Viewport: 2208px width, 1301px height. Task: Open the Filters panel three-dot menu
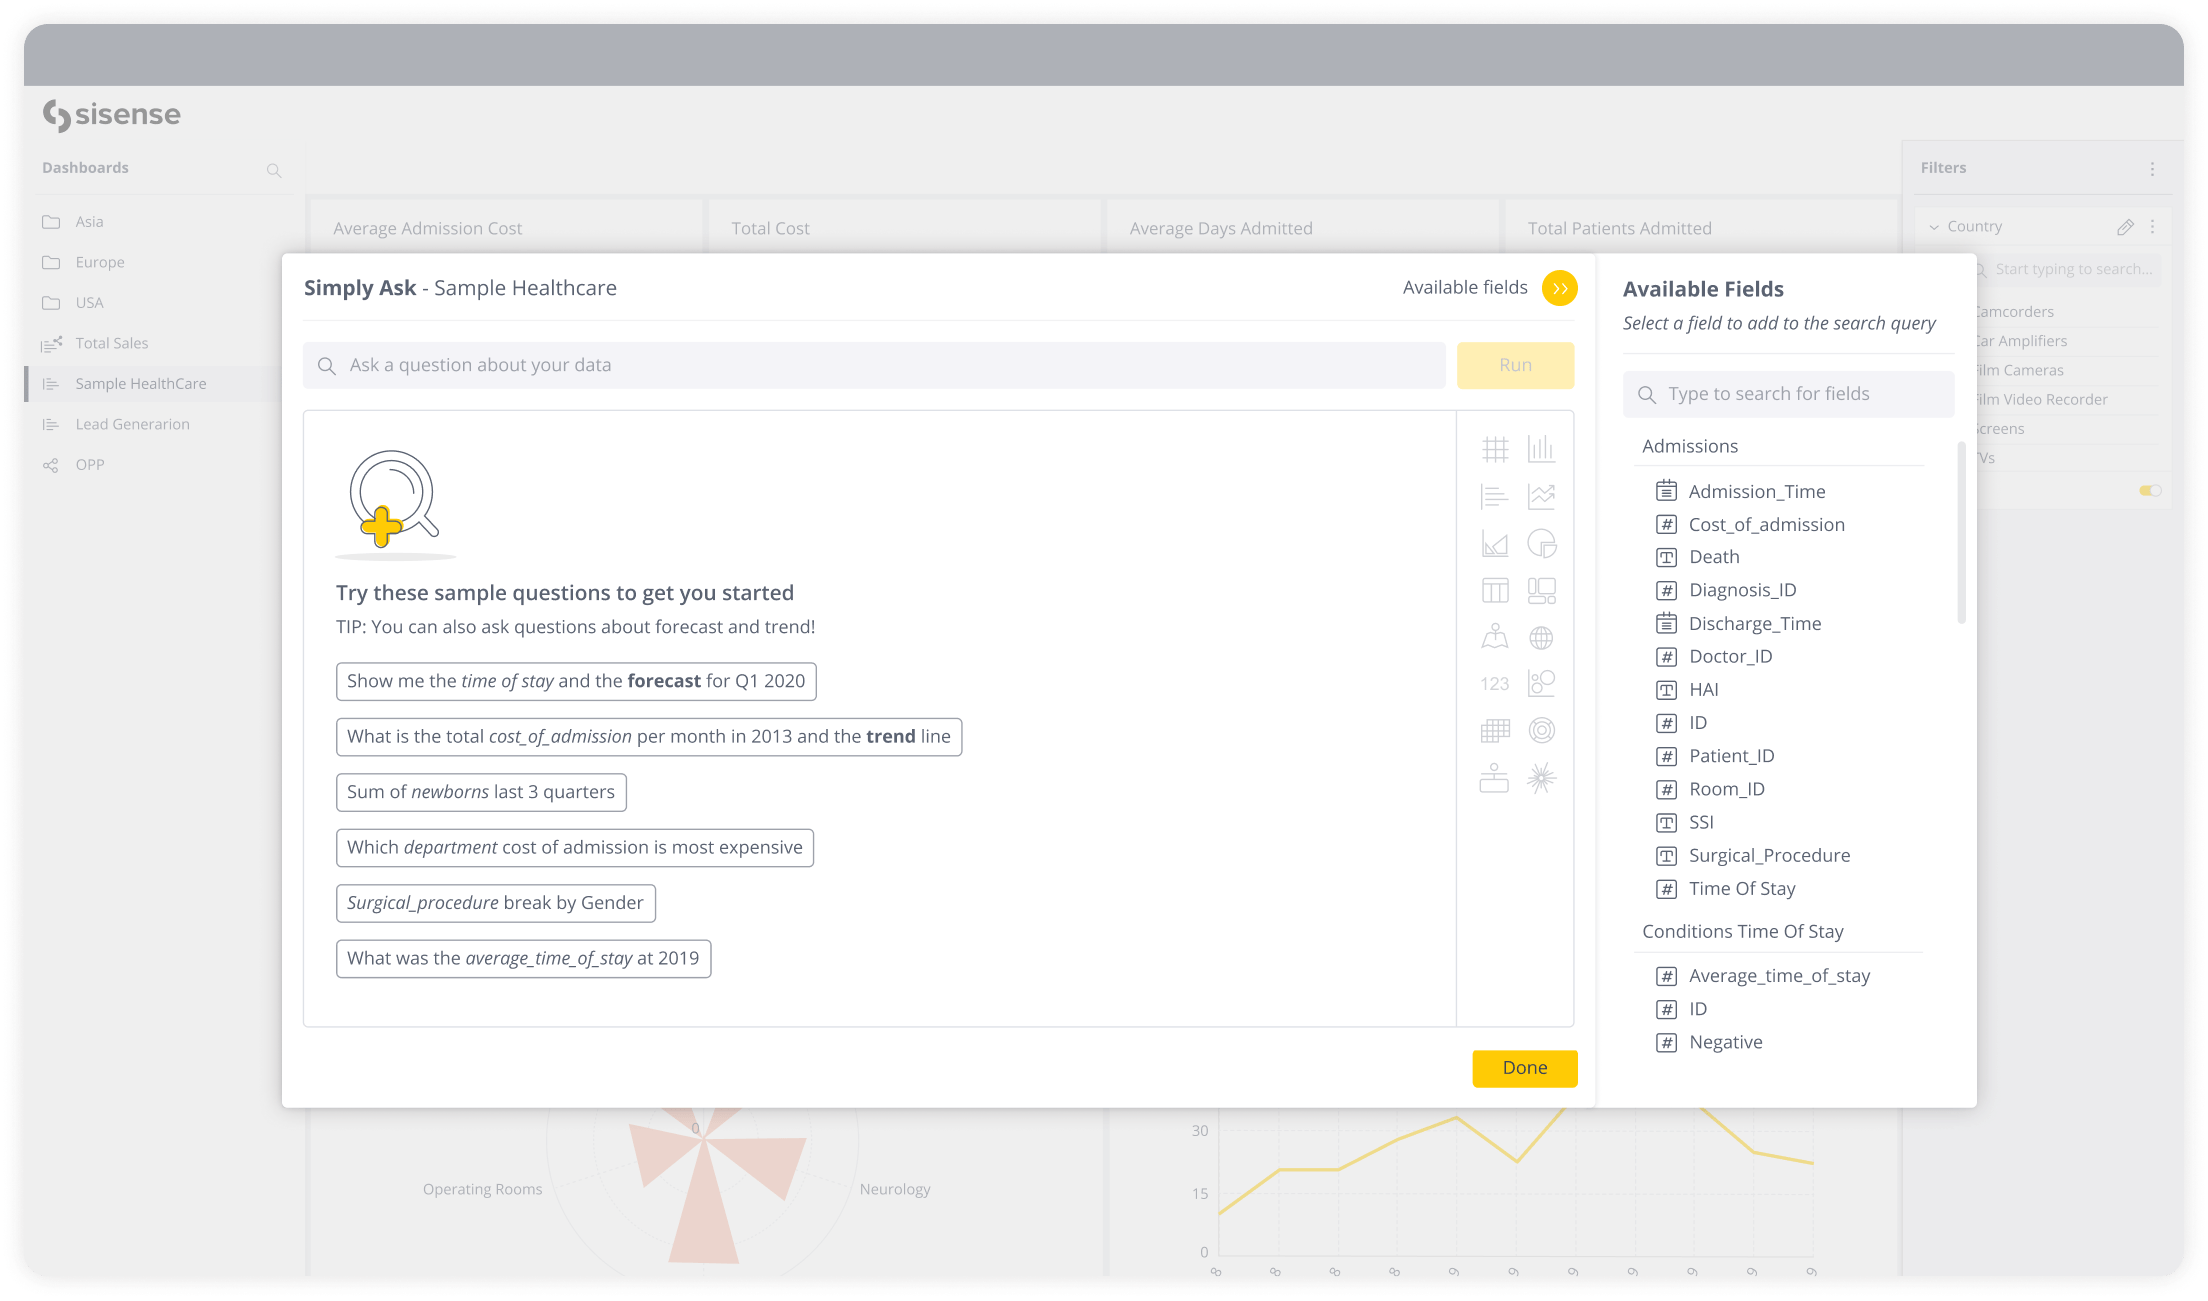2152,169
